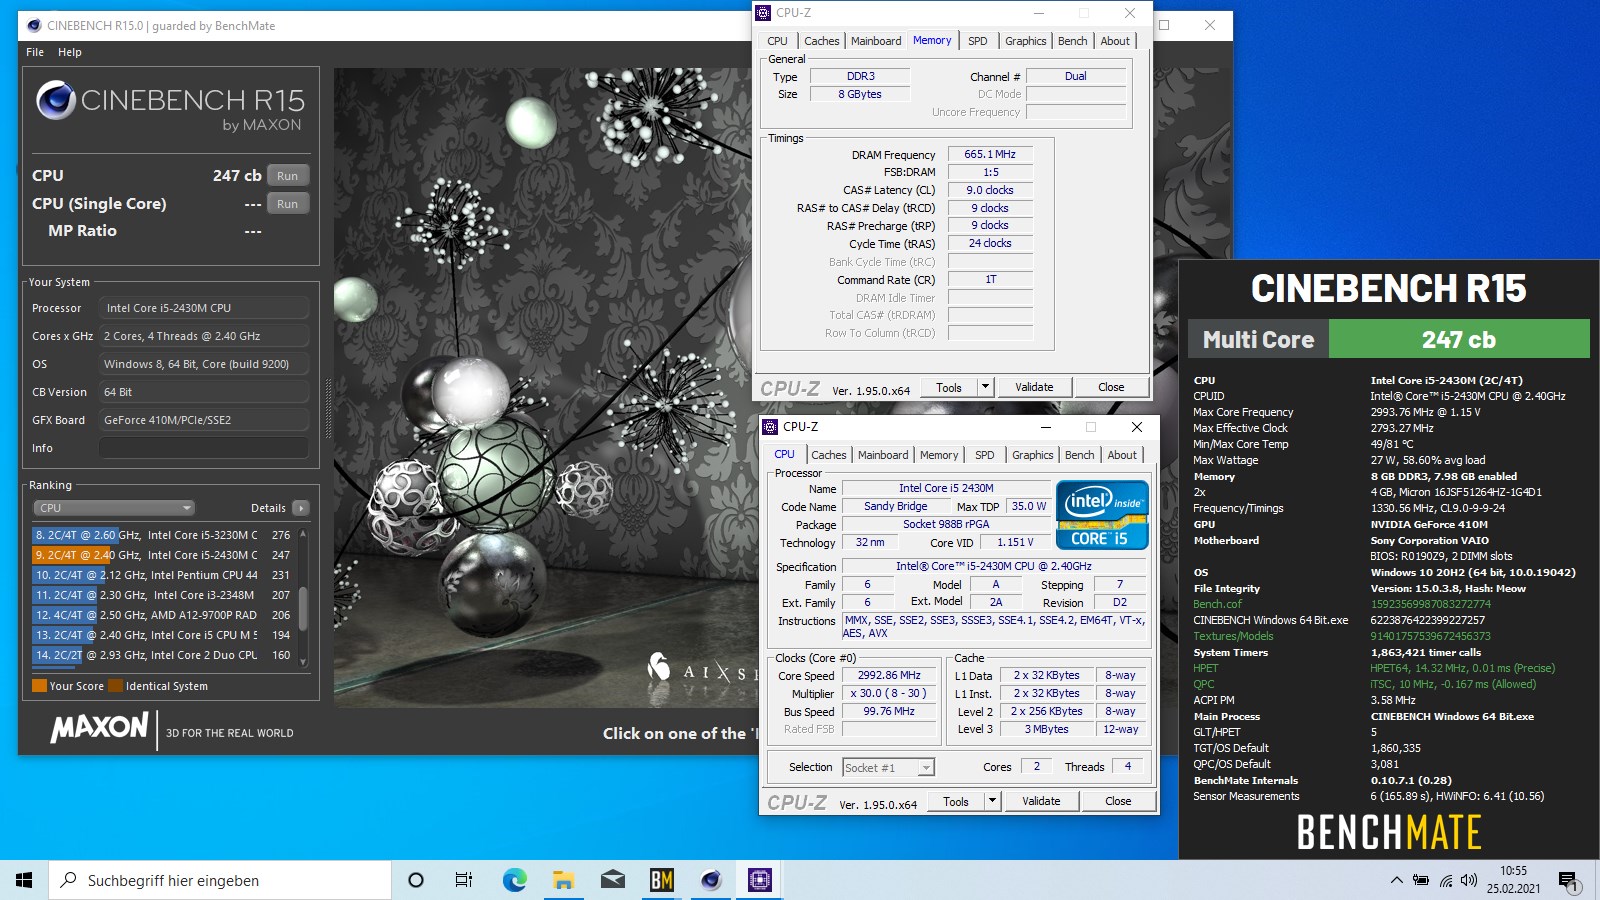The width and height of the screenshot is (1600, 900).
Task: Open volume speaker tray icon
Action: [1469, 880]
